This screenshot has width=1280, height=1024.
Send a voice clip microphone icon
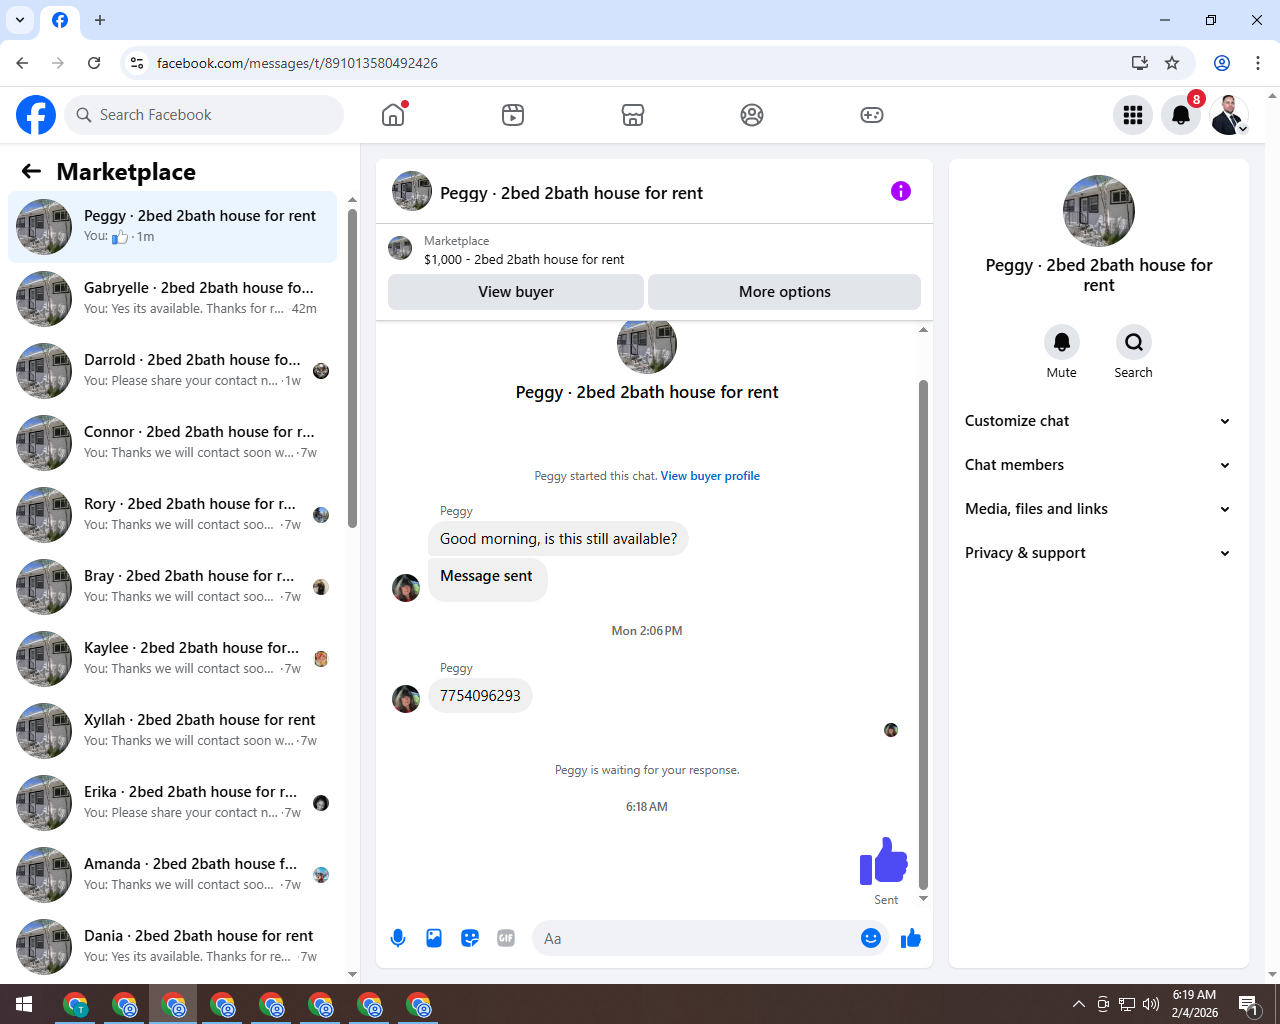pyautogui.click(x=398, y=938)
